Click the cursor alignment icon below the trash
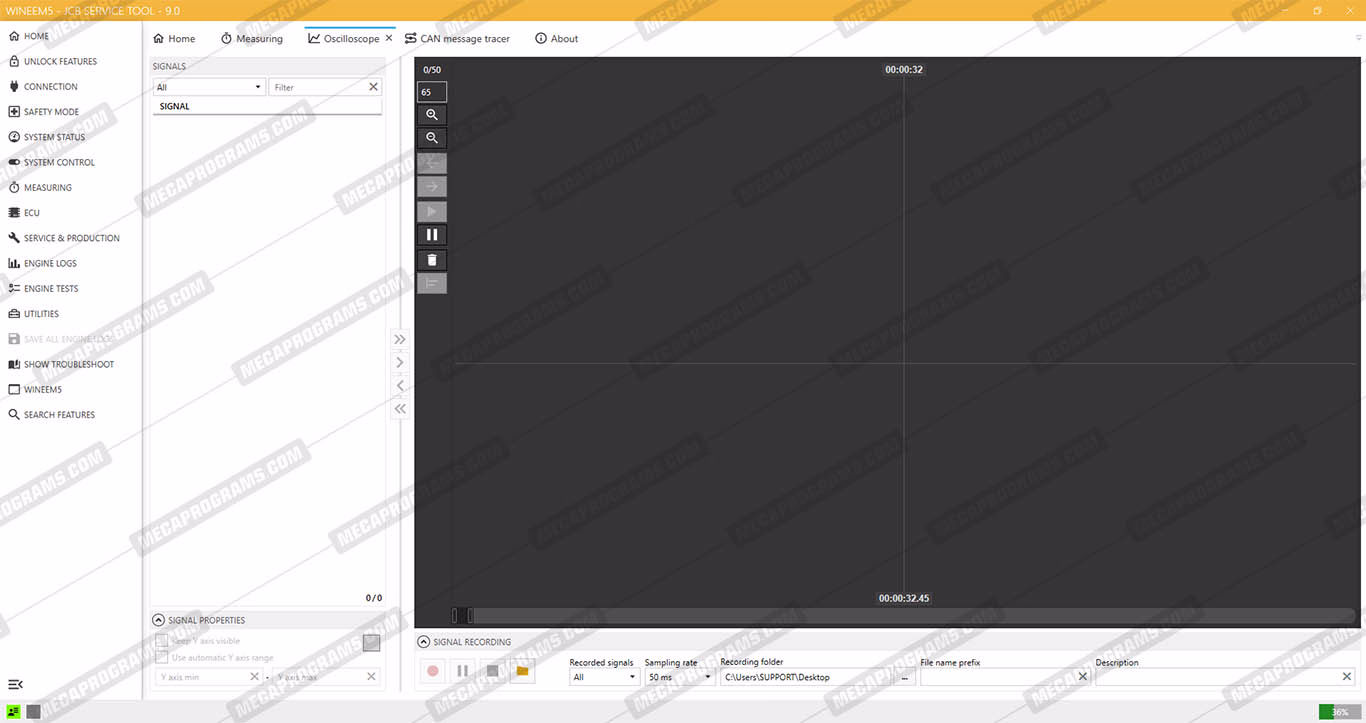This screenshot has width=1366, height=723. 432,283
